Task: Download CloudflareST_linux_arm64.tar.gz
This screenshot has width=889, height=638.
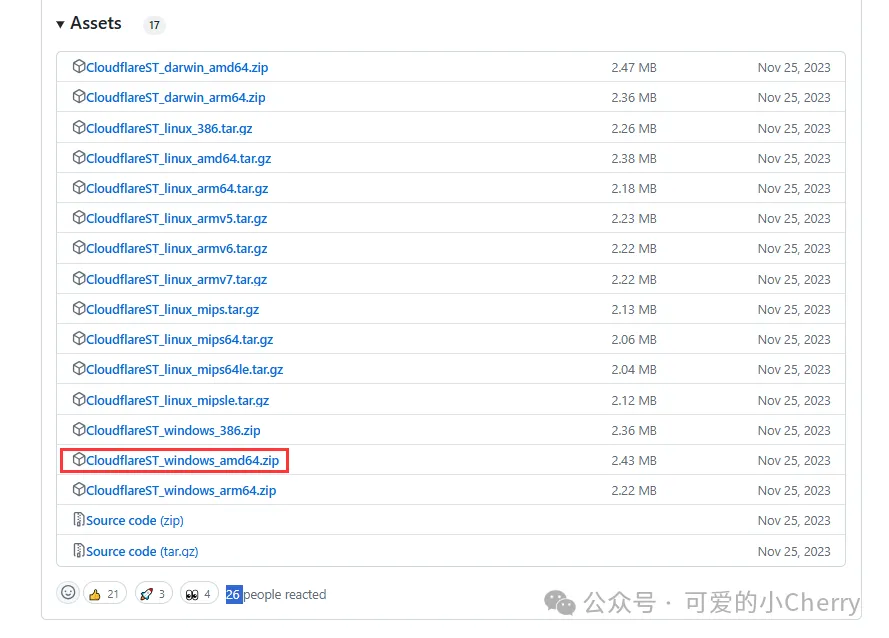Action: (177, 188)
